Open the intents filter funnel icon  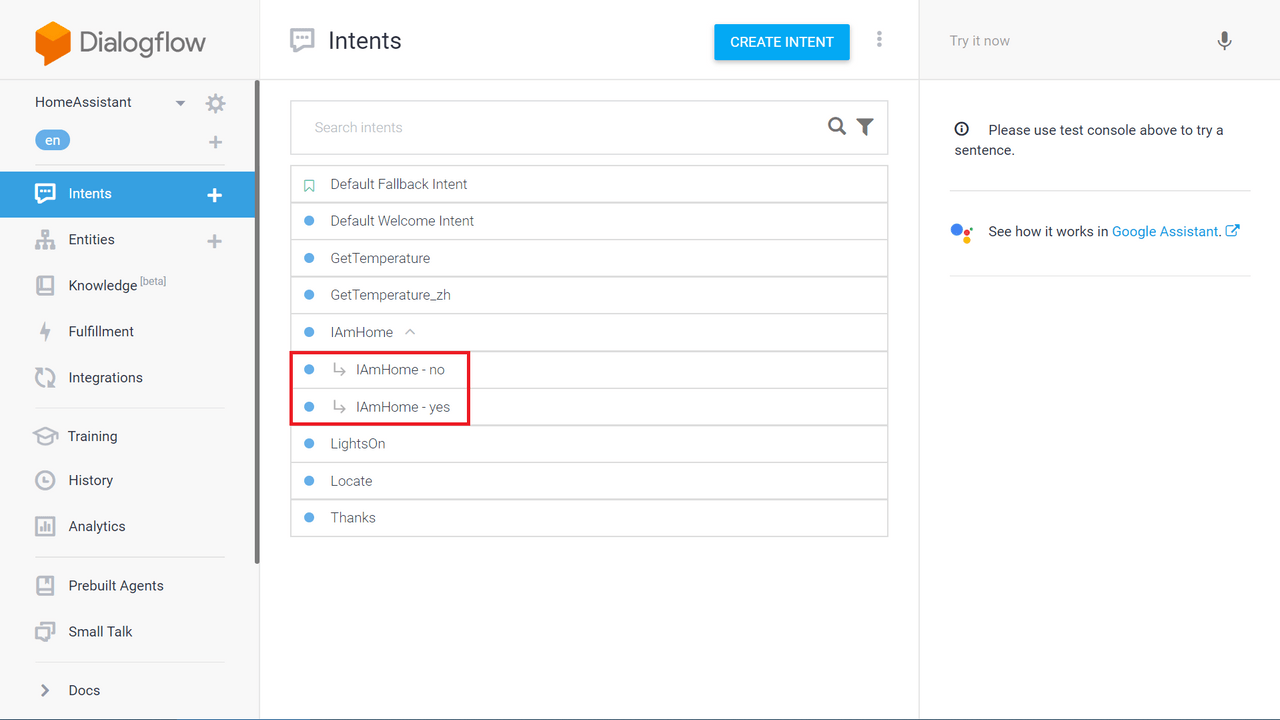tap(865, 127)
